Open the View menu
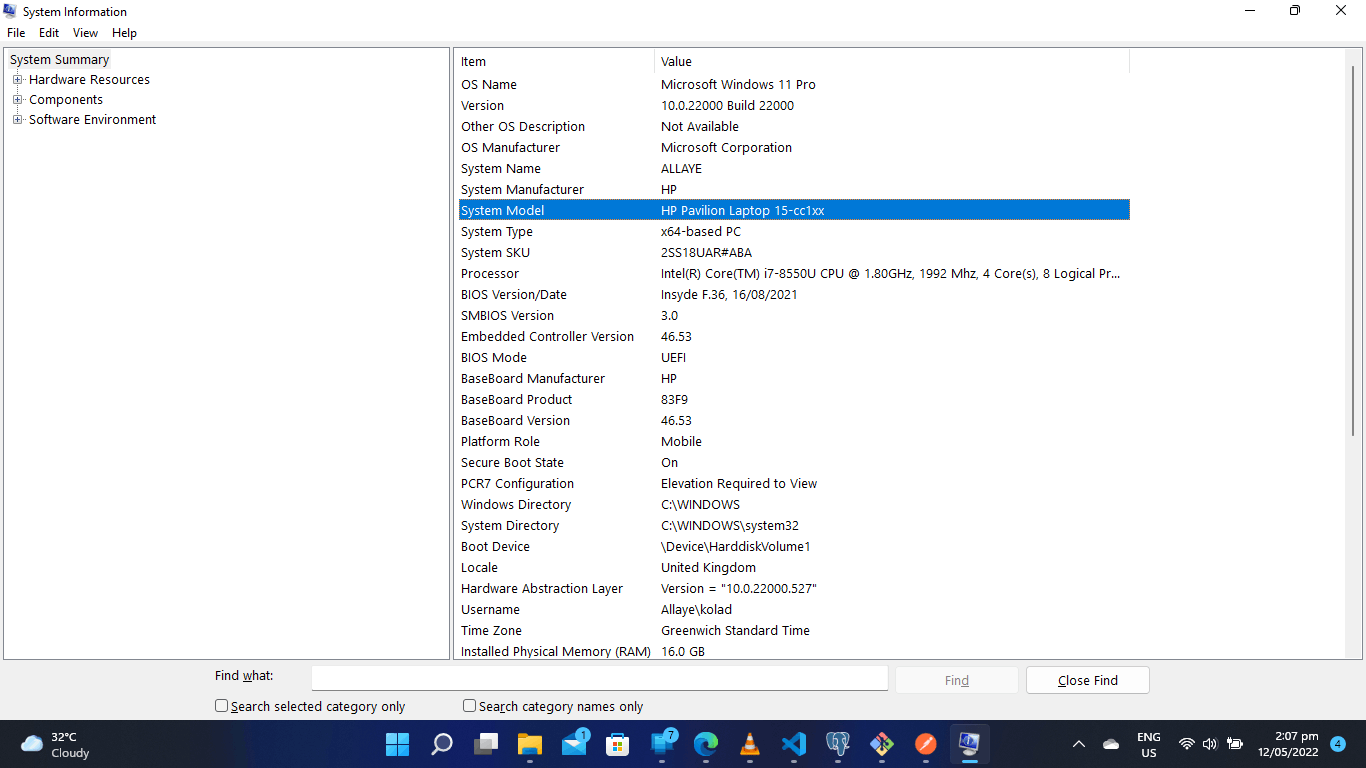 click(86, 33)
